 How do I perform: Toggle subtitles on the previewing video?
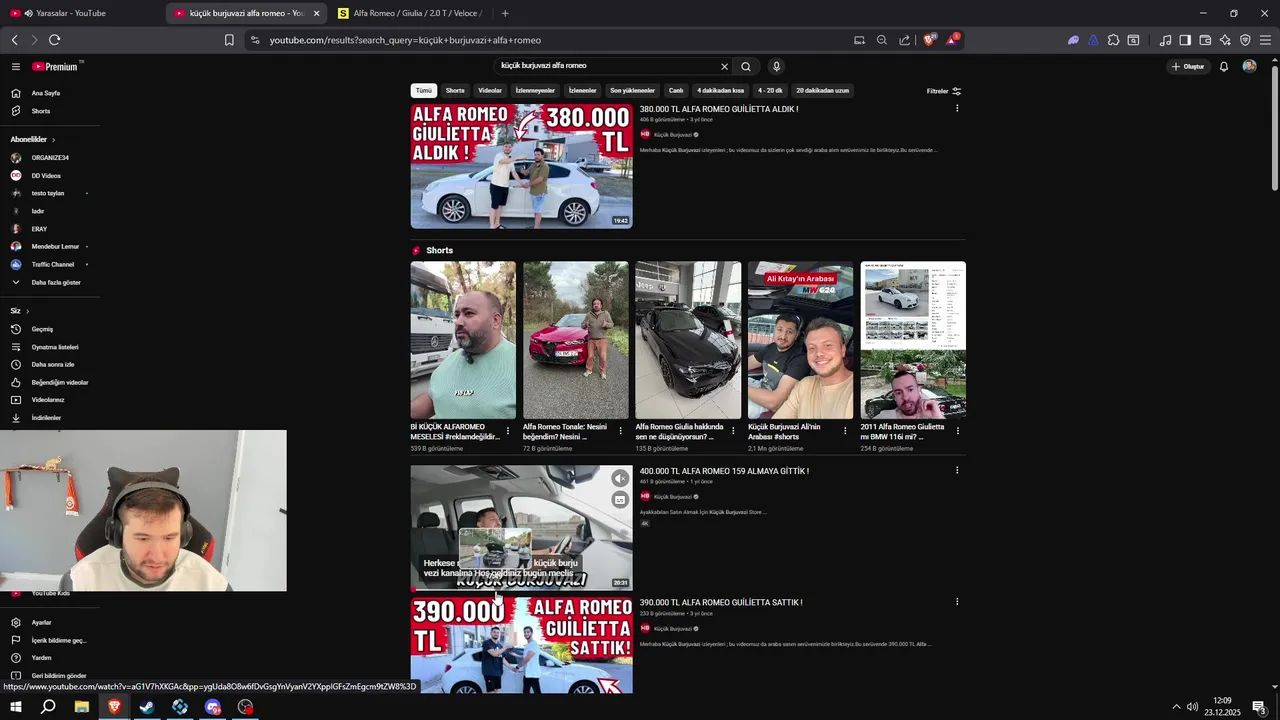click(620, 500)
